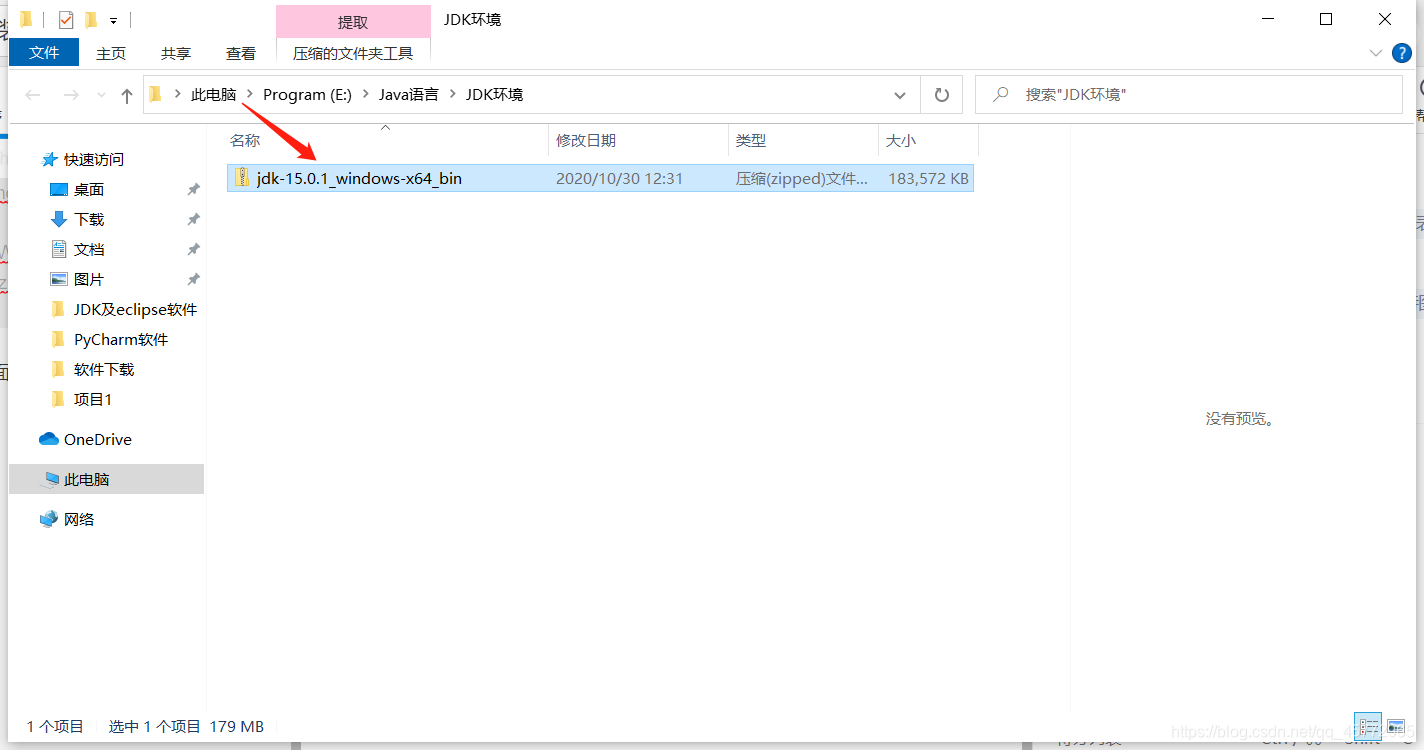Select 快速访问 in the navigation pane

pyautogui.click(x=94, y=159)
